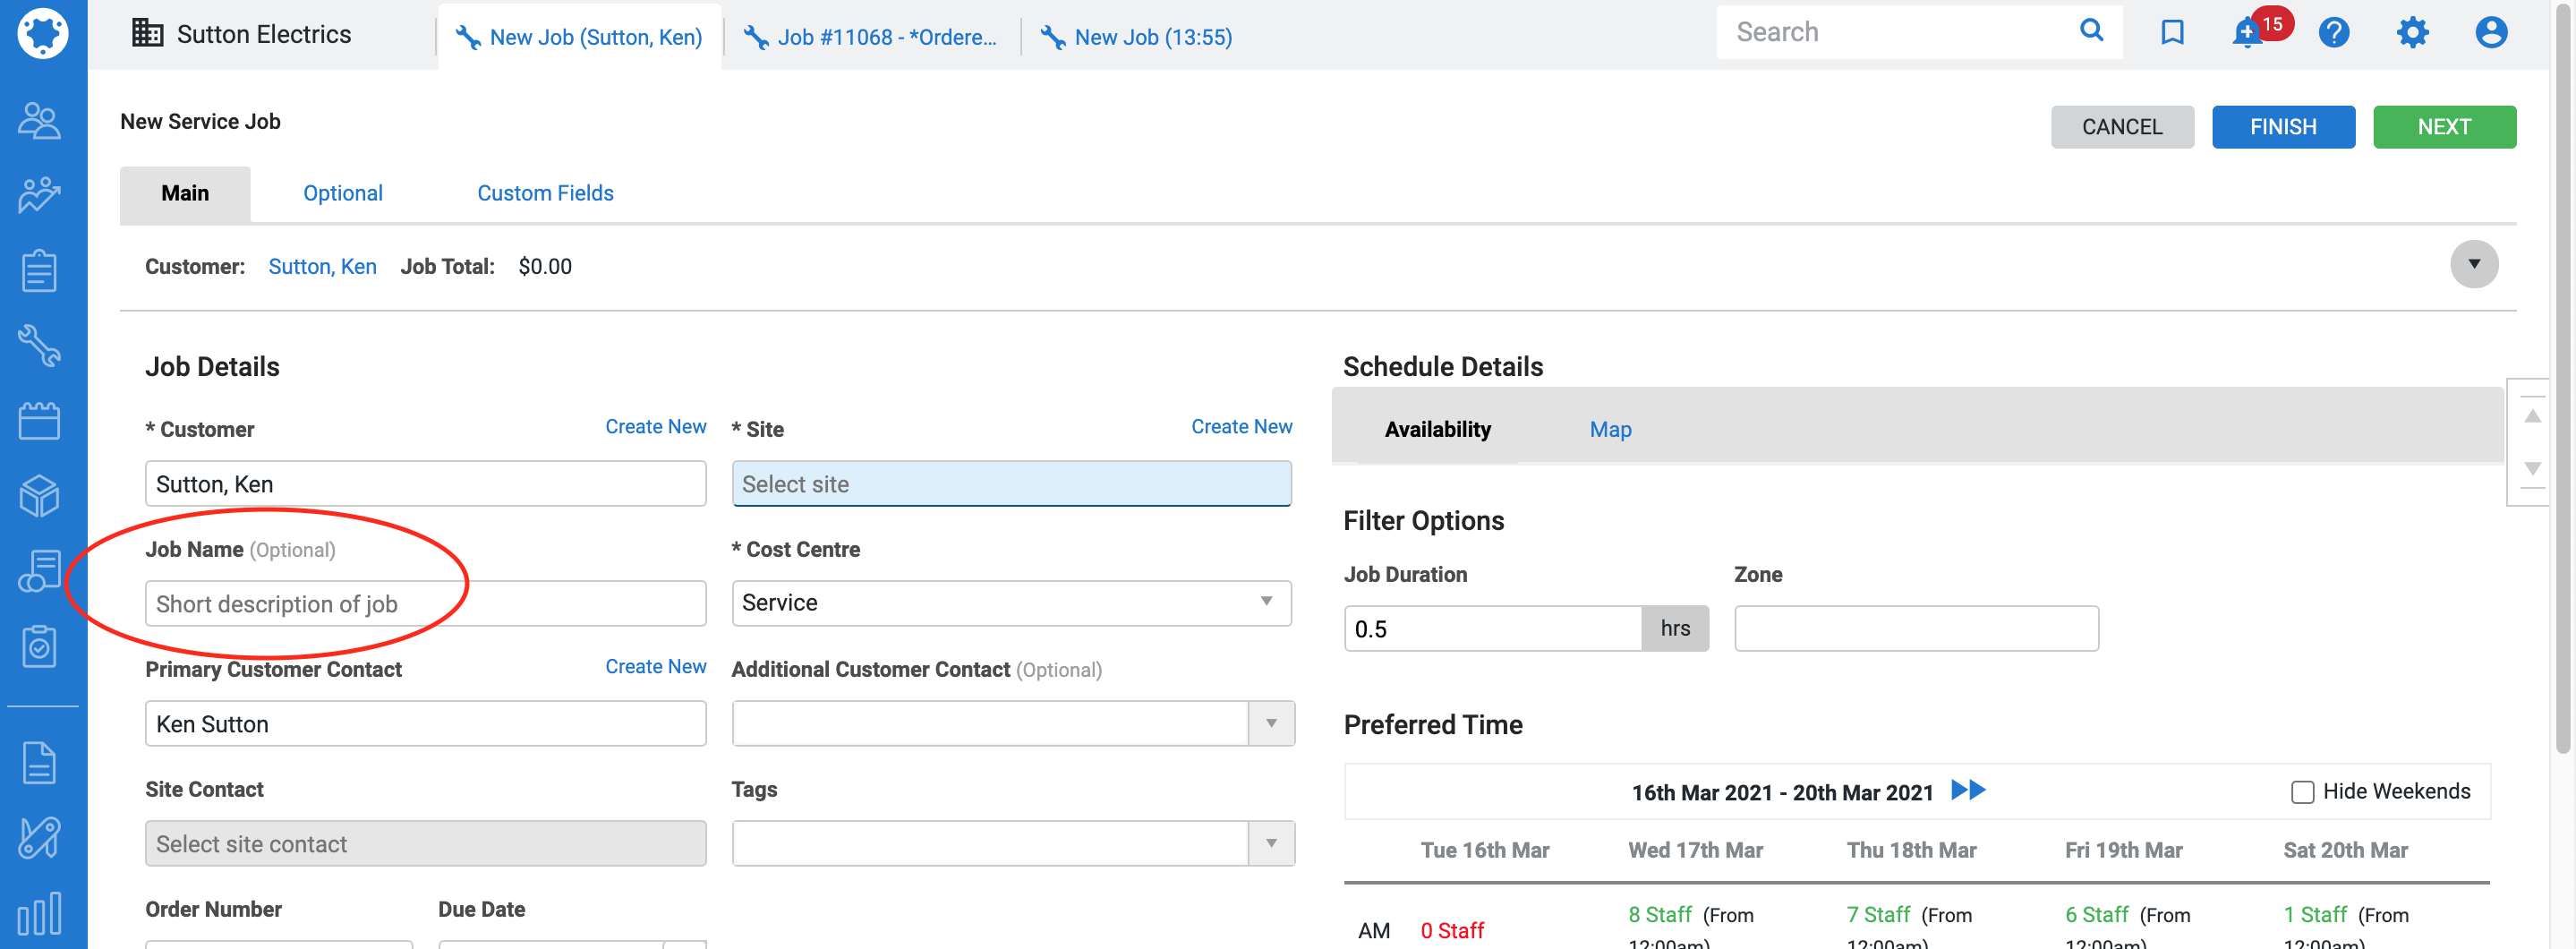
Task: Expand the customer summary round arrow button
Action: [x=2473, y=264]
